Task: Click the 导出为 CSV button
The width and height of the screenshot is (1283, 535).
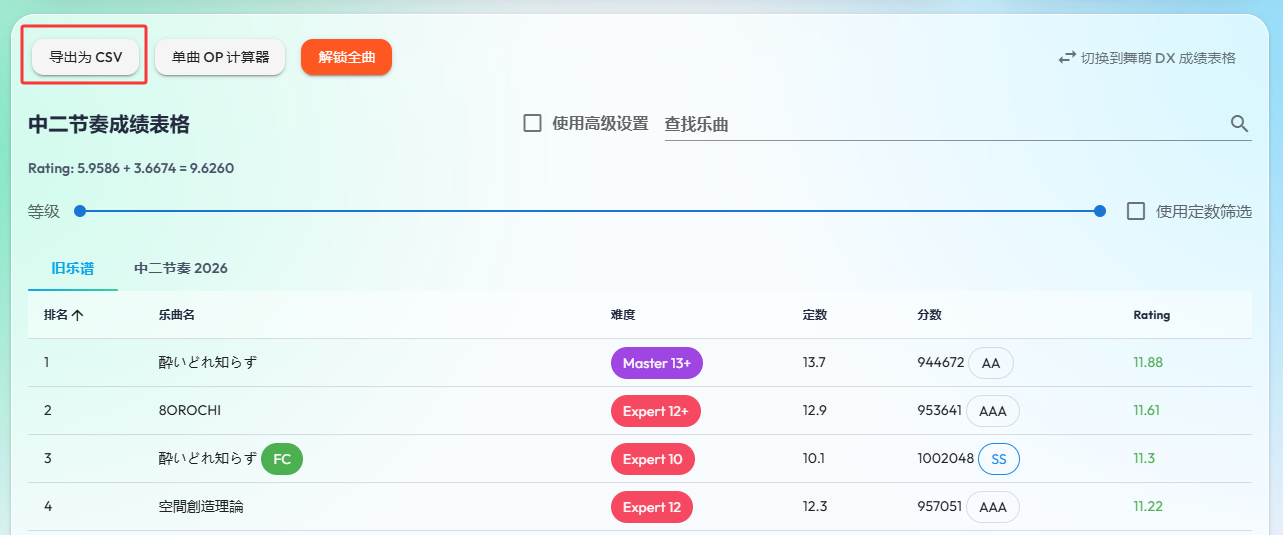Action: pyautogui.click(x=86, y=57)
